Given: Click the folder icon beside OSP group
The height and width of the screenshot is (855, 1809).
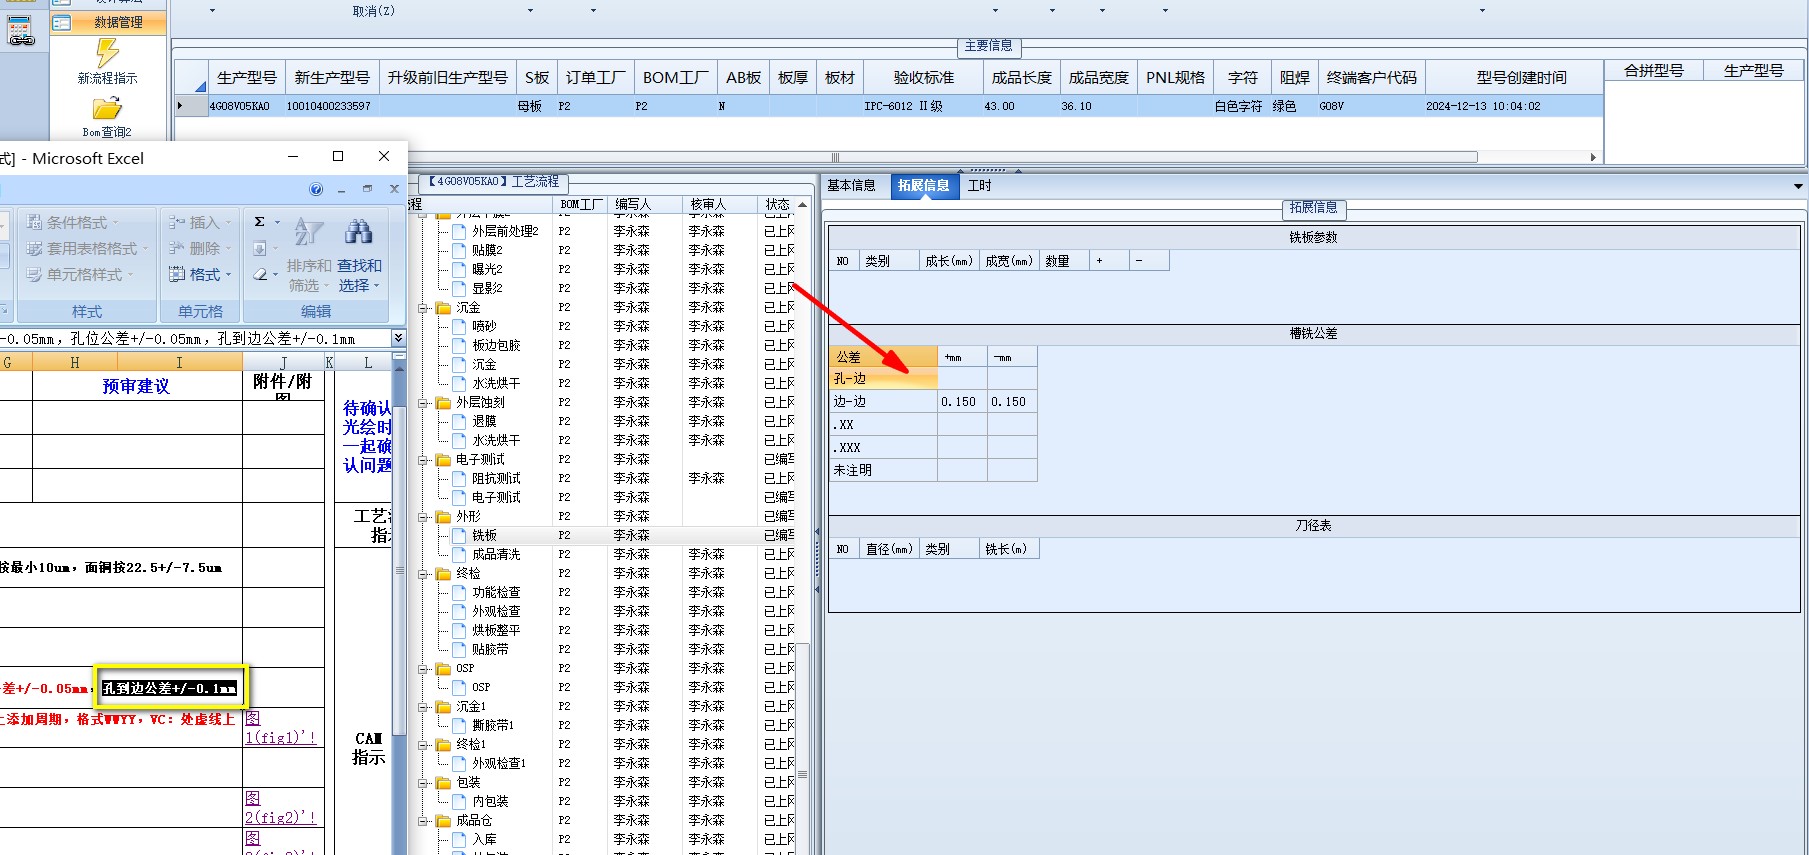Looking at the screenshot, I should click(444, 668).
